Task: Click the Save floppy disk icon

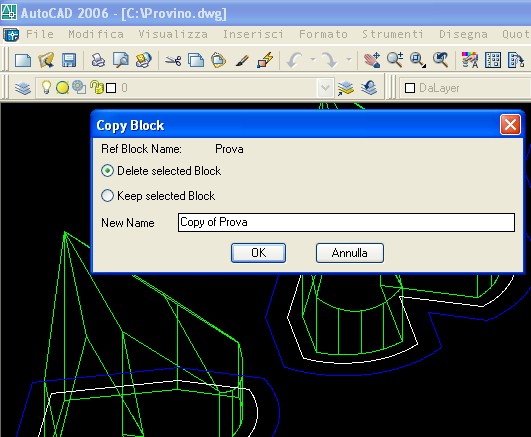Action: (69, 61)
